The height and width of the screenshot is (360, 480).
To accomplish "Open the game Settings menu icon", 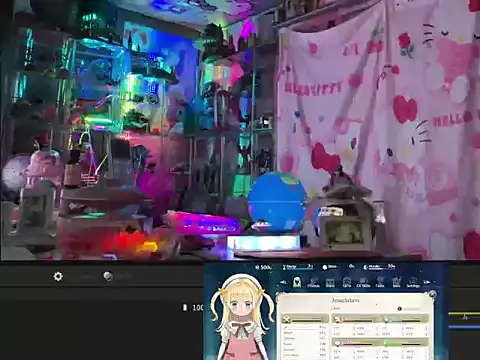I will point(413,283).
